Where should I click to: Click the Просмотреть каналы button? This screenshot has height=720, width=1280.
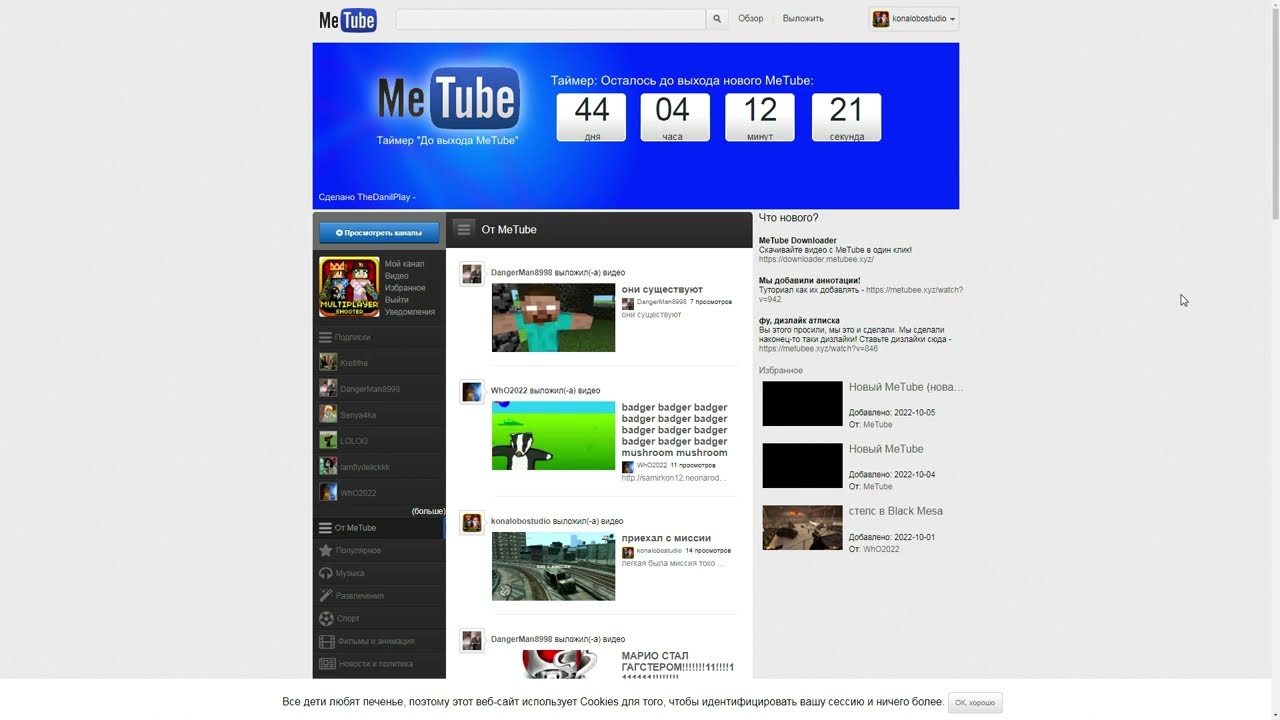tap(379, 233)
